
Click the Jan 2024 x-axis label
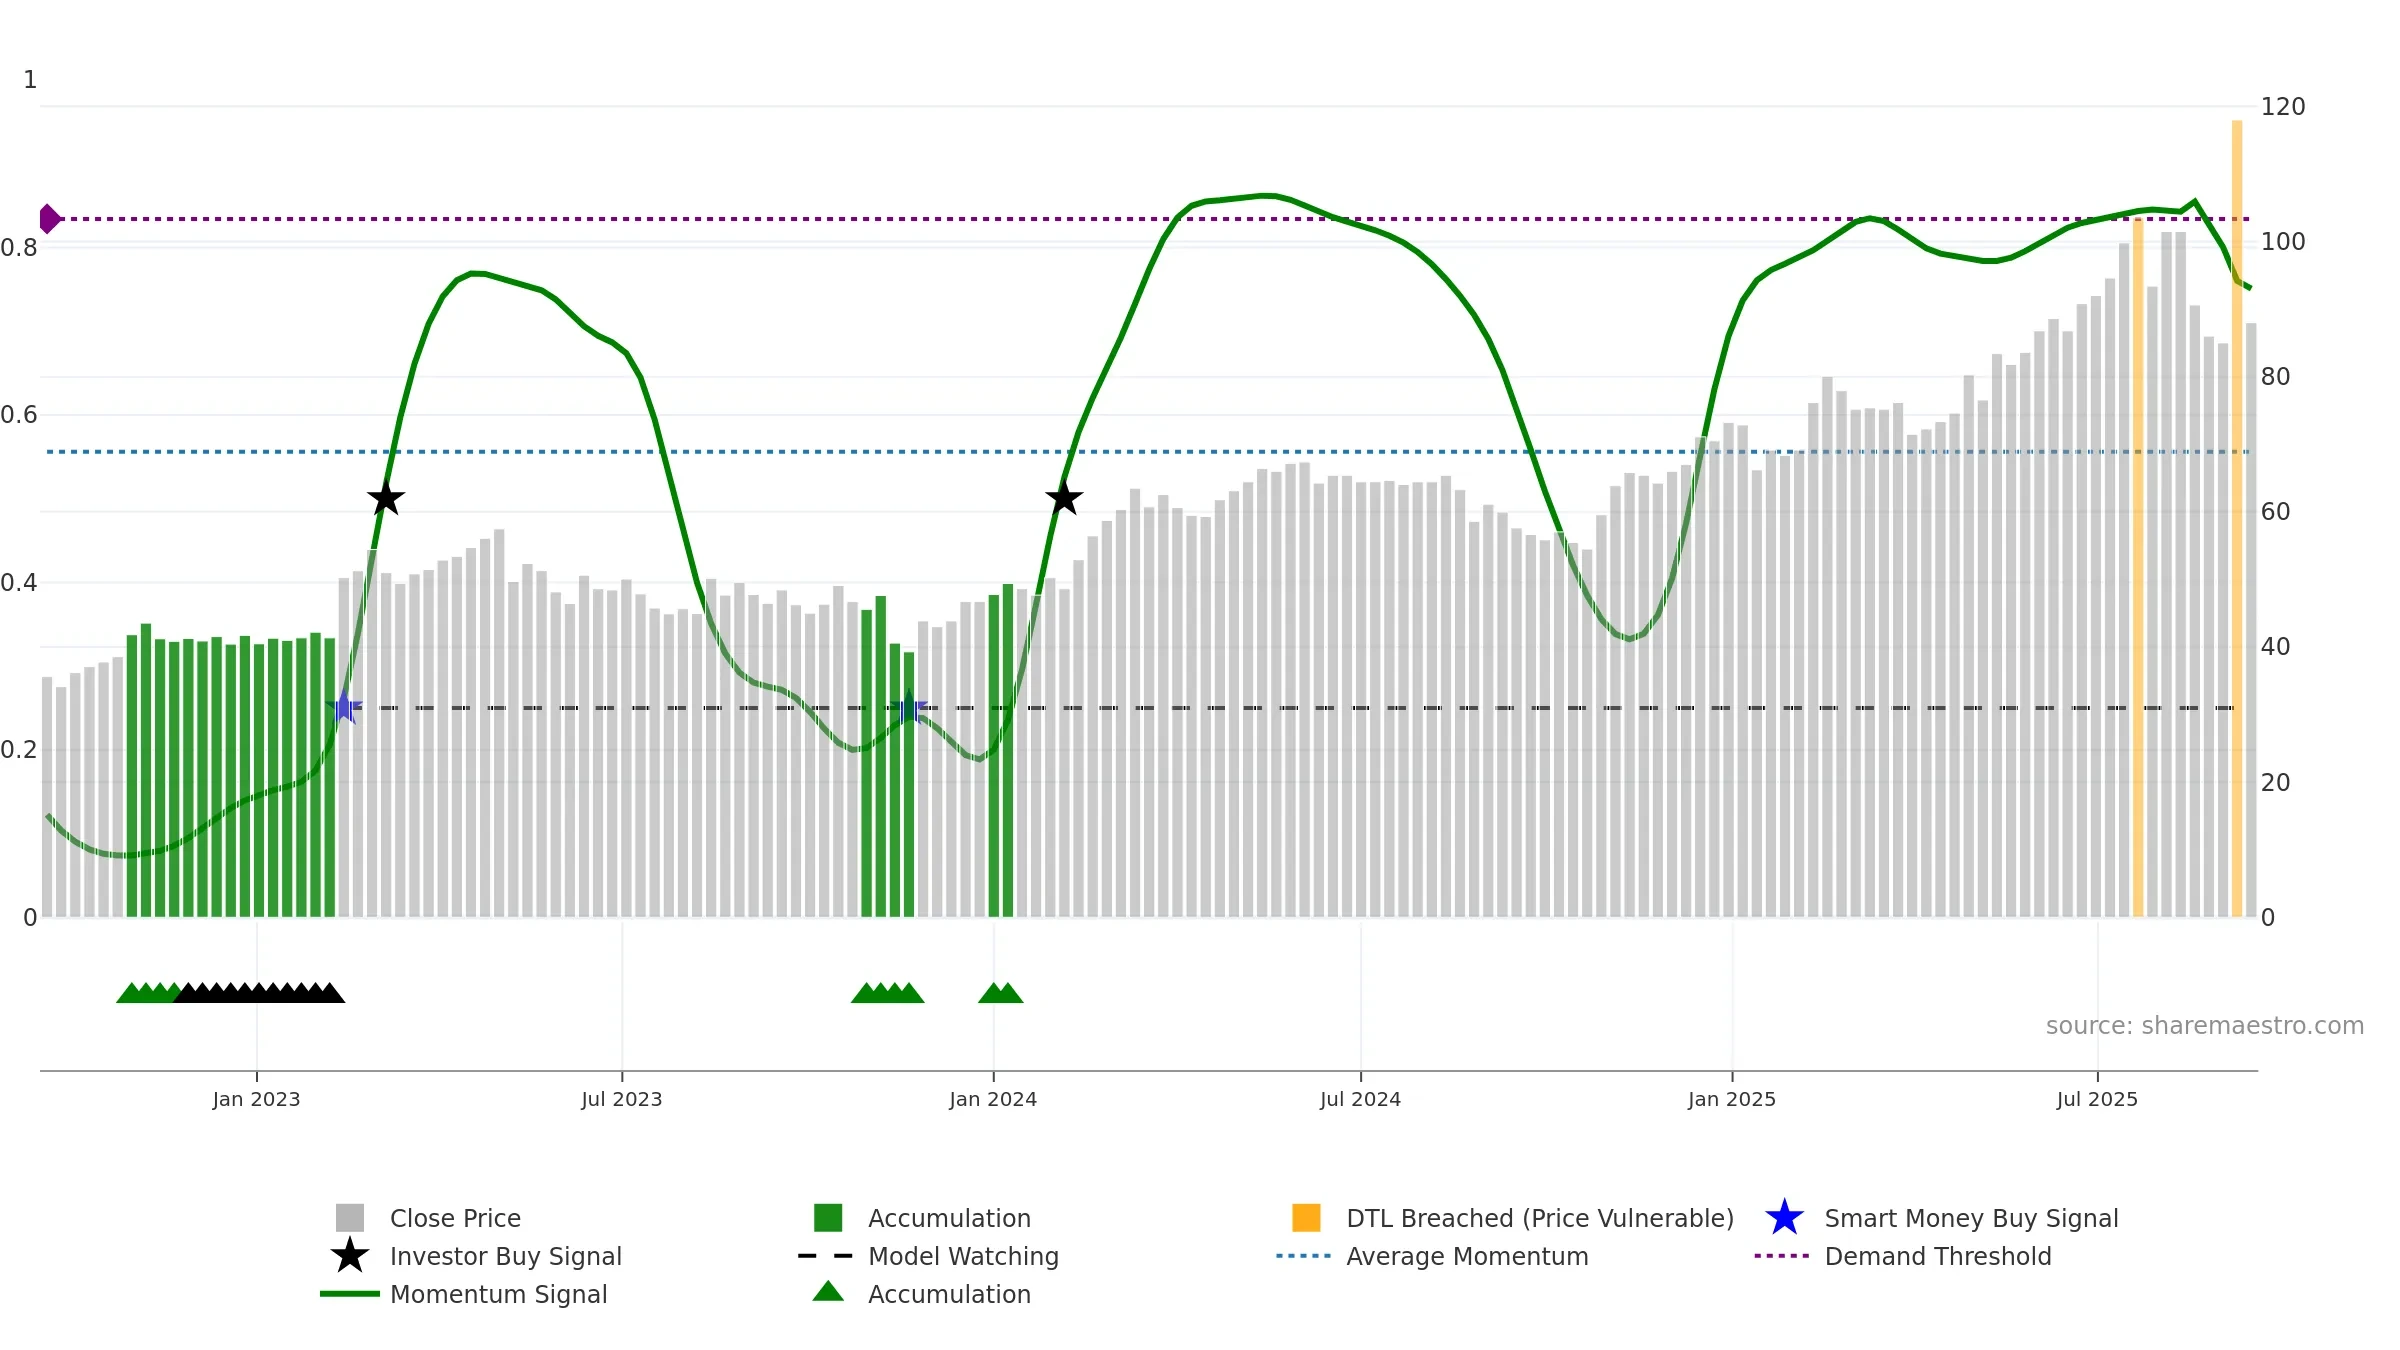tap(993, 1100)
